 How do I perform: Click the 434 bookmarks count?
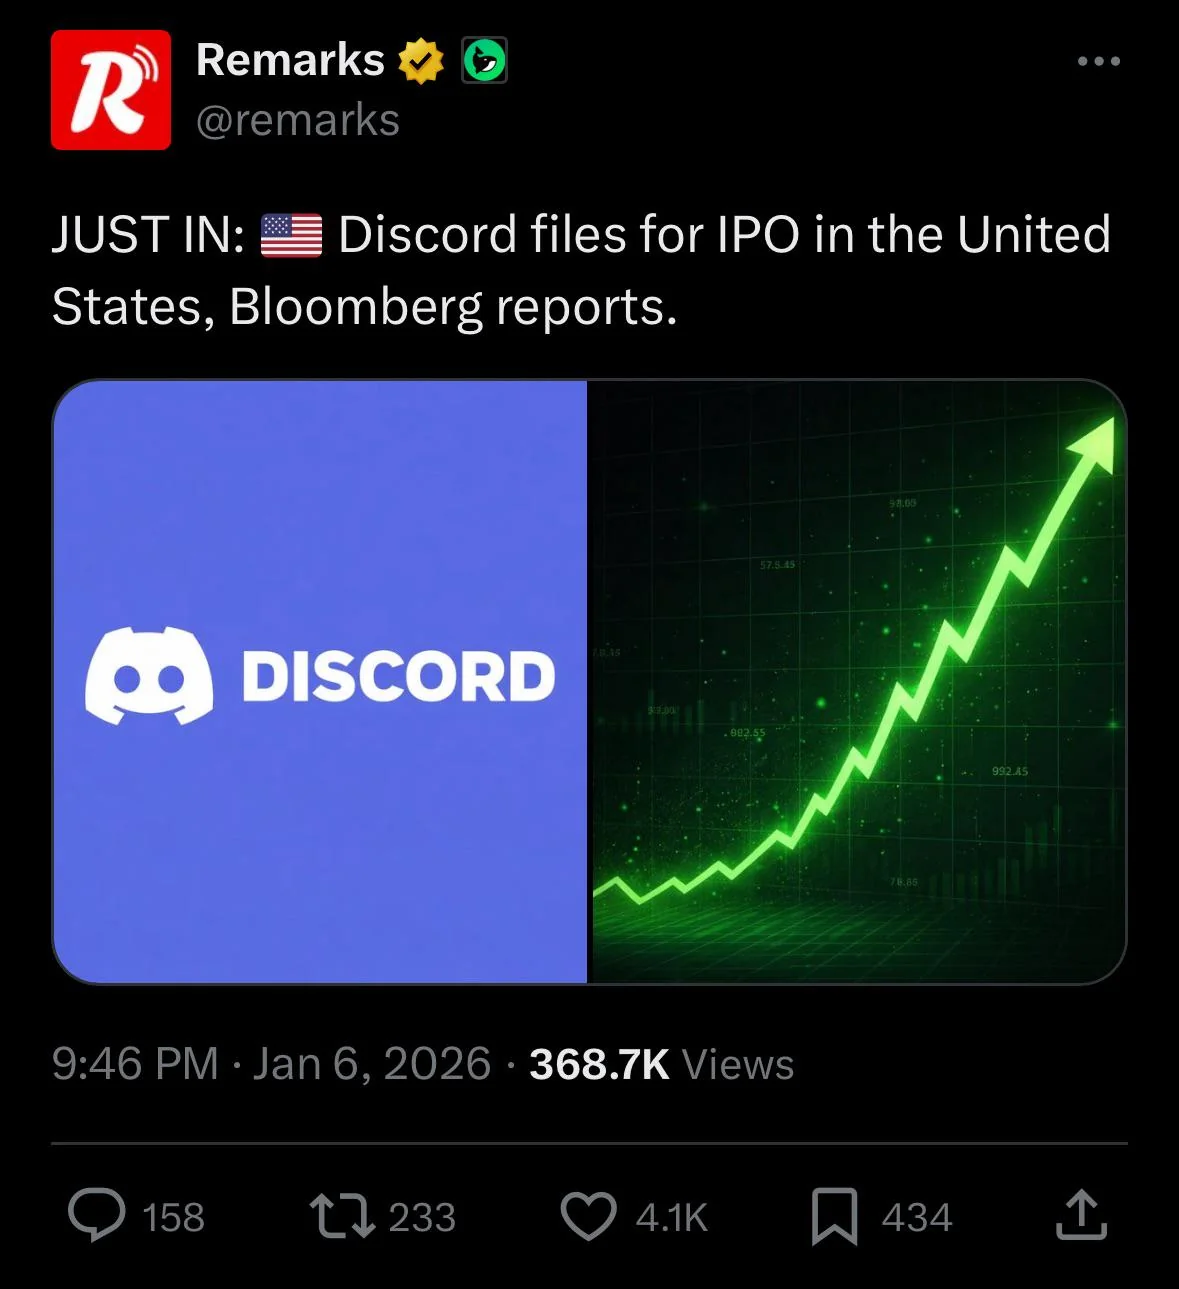pos(916,1218)
